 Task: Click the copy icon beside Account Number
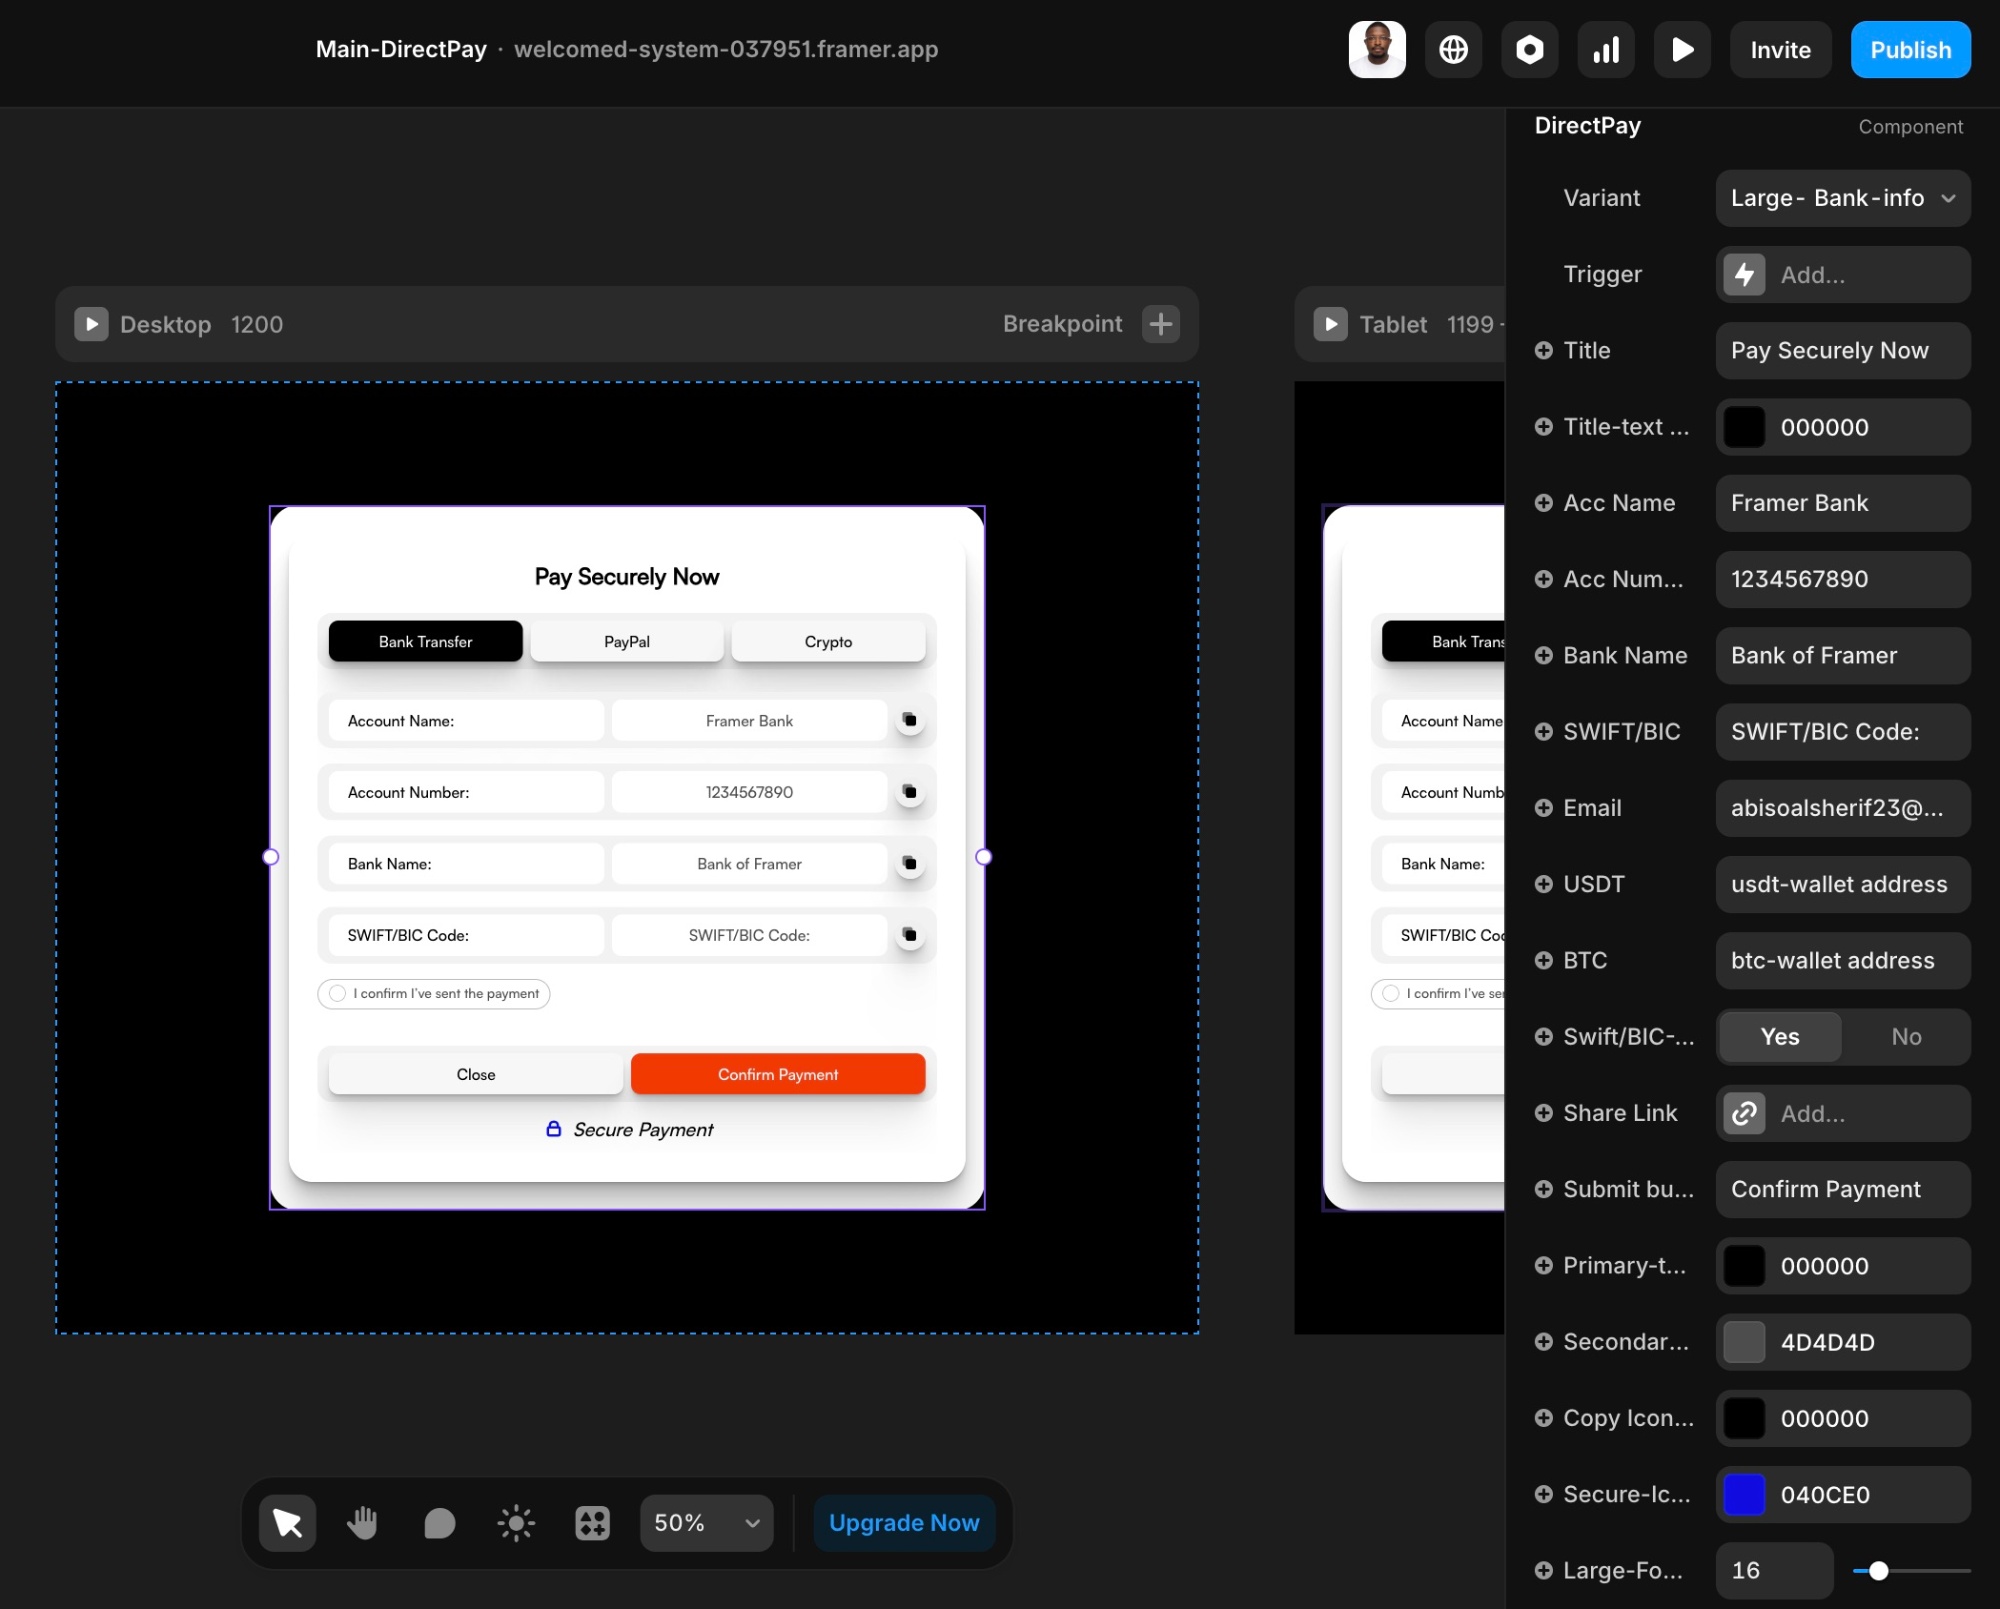pyautogui.click(x=909, y=792)
